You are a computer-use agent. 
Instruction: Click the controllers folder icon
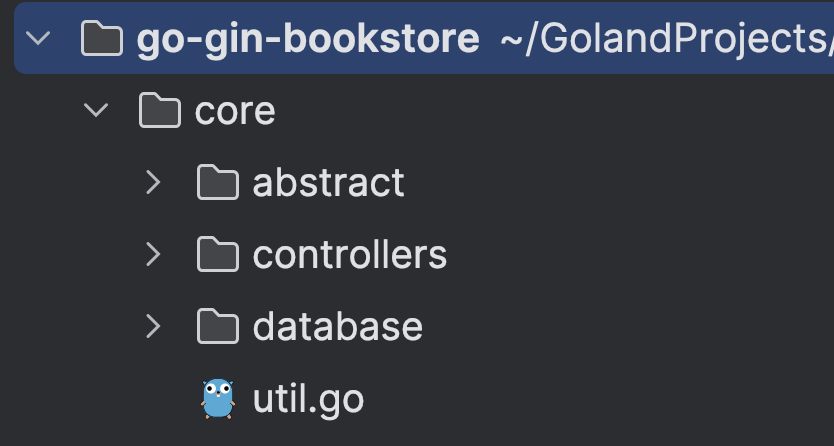tap(217, 255)
